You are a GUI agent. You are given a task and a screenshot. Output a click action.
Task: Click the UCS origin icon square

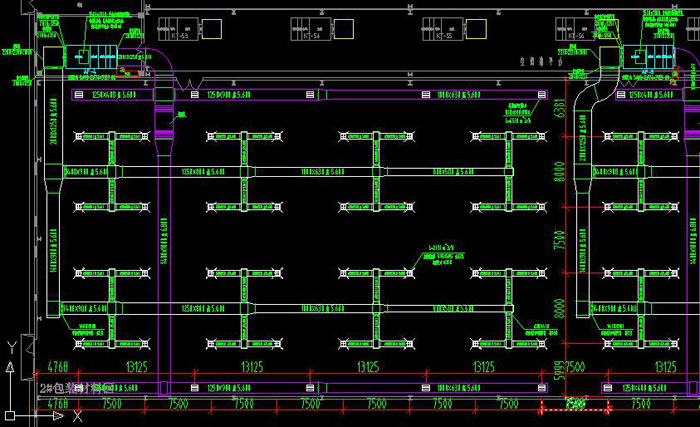pyautogui.click(x=10, y=416)
